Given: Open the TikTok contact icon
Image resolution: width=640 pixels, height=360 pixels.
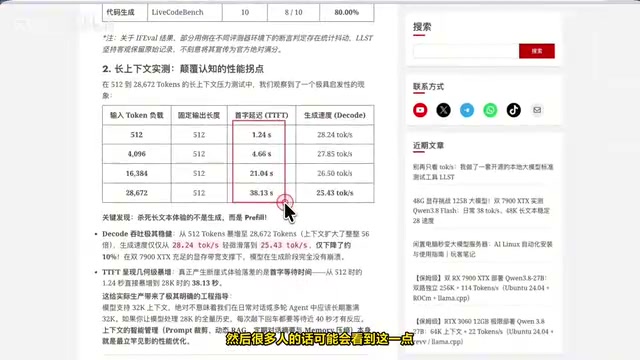Looking at the screenshot, I should pos(513,110).
